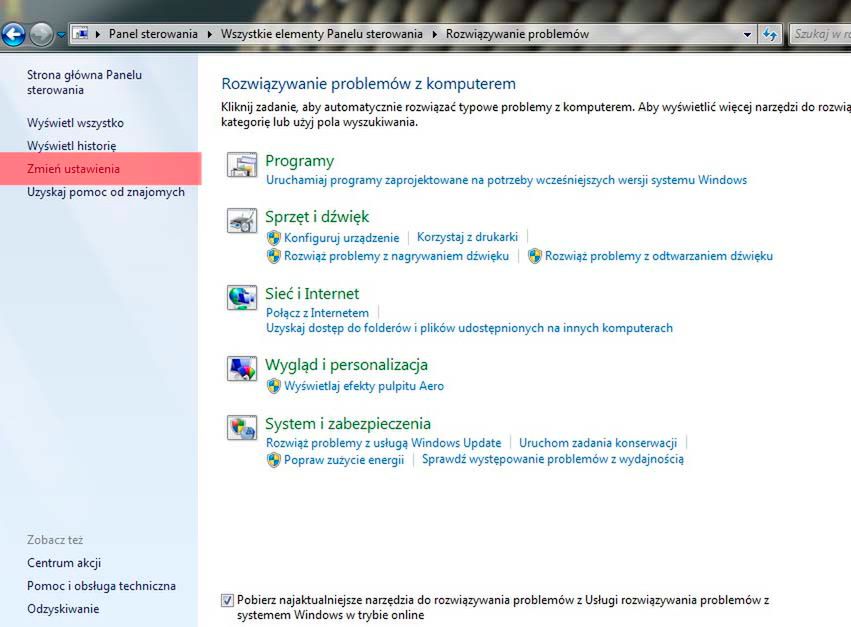Click into the Szukaj search field

coord(820,34)
